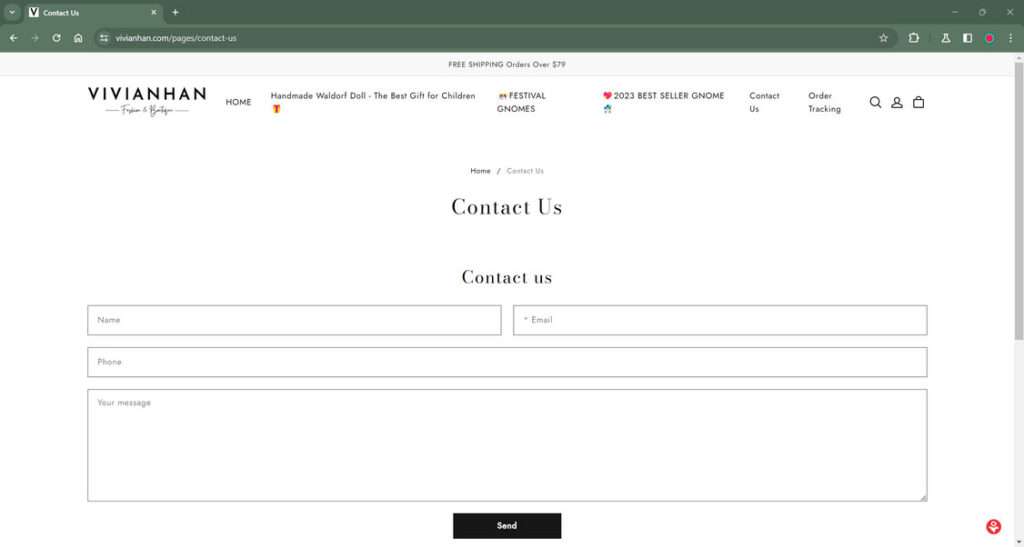Image resolution: width=1024 pixels, height=547 pixels.
Task: Open 2023 BEST SELLER GNOME menu item
Action: (x=664, y=102)
